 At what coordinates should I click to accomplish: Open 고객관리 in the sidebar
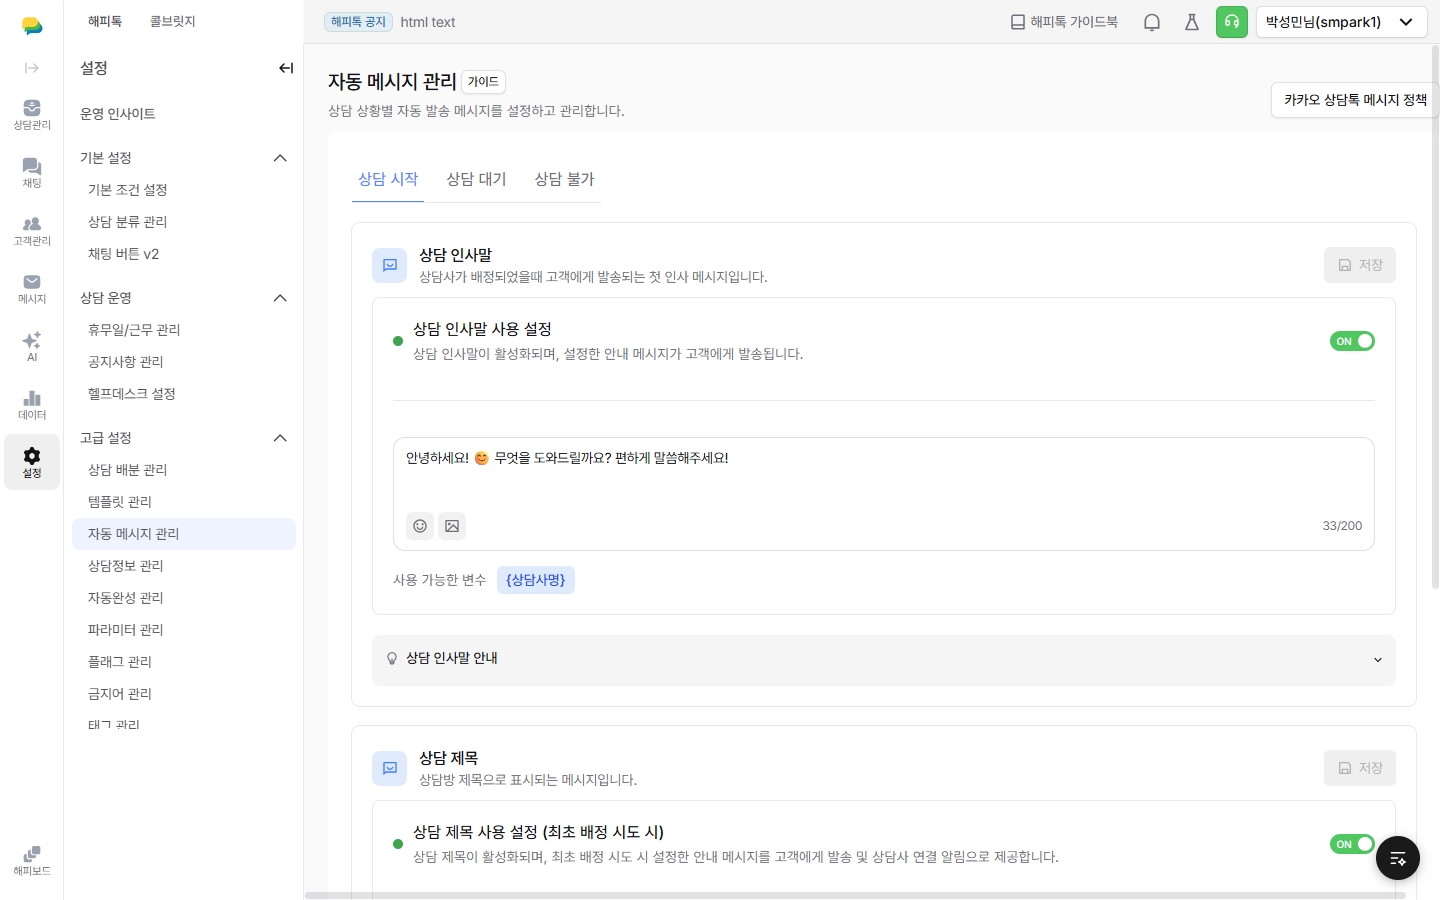pos(32,230)
